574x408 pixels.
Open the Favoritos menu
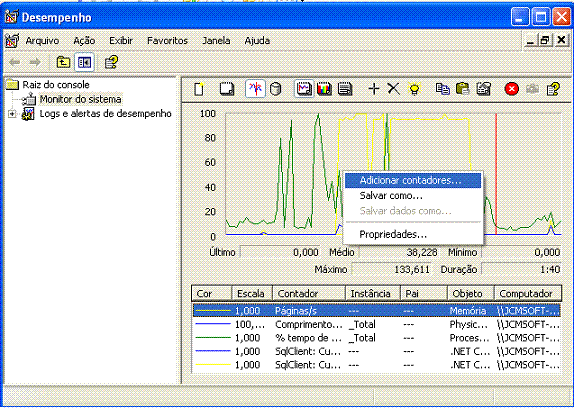point(167,41)
